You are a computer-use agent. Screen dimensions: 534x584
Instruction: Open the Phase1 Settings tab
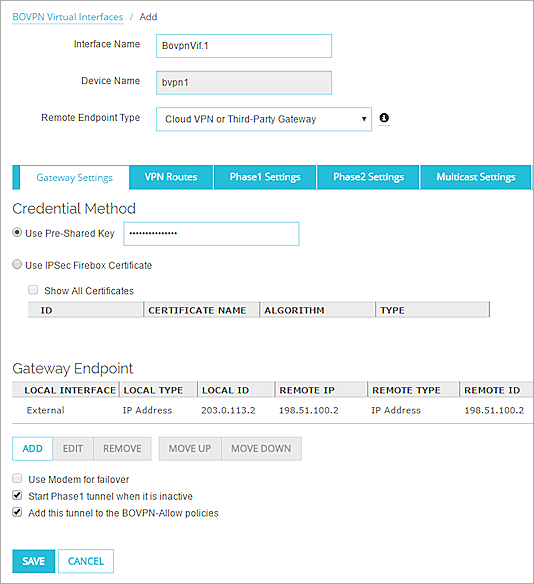tap(265, 177)
